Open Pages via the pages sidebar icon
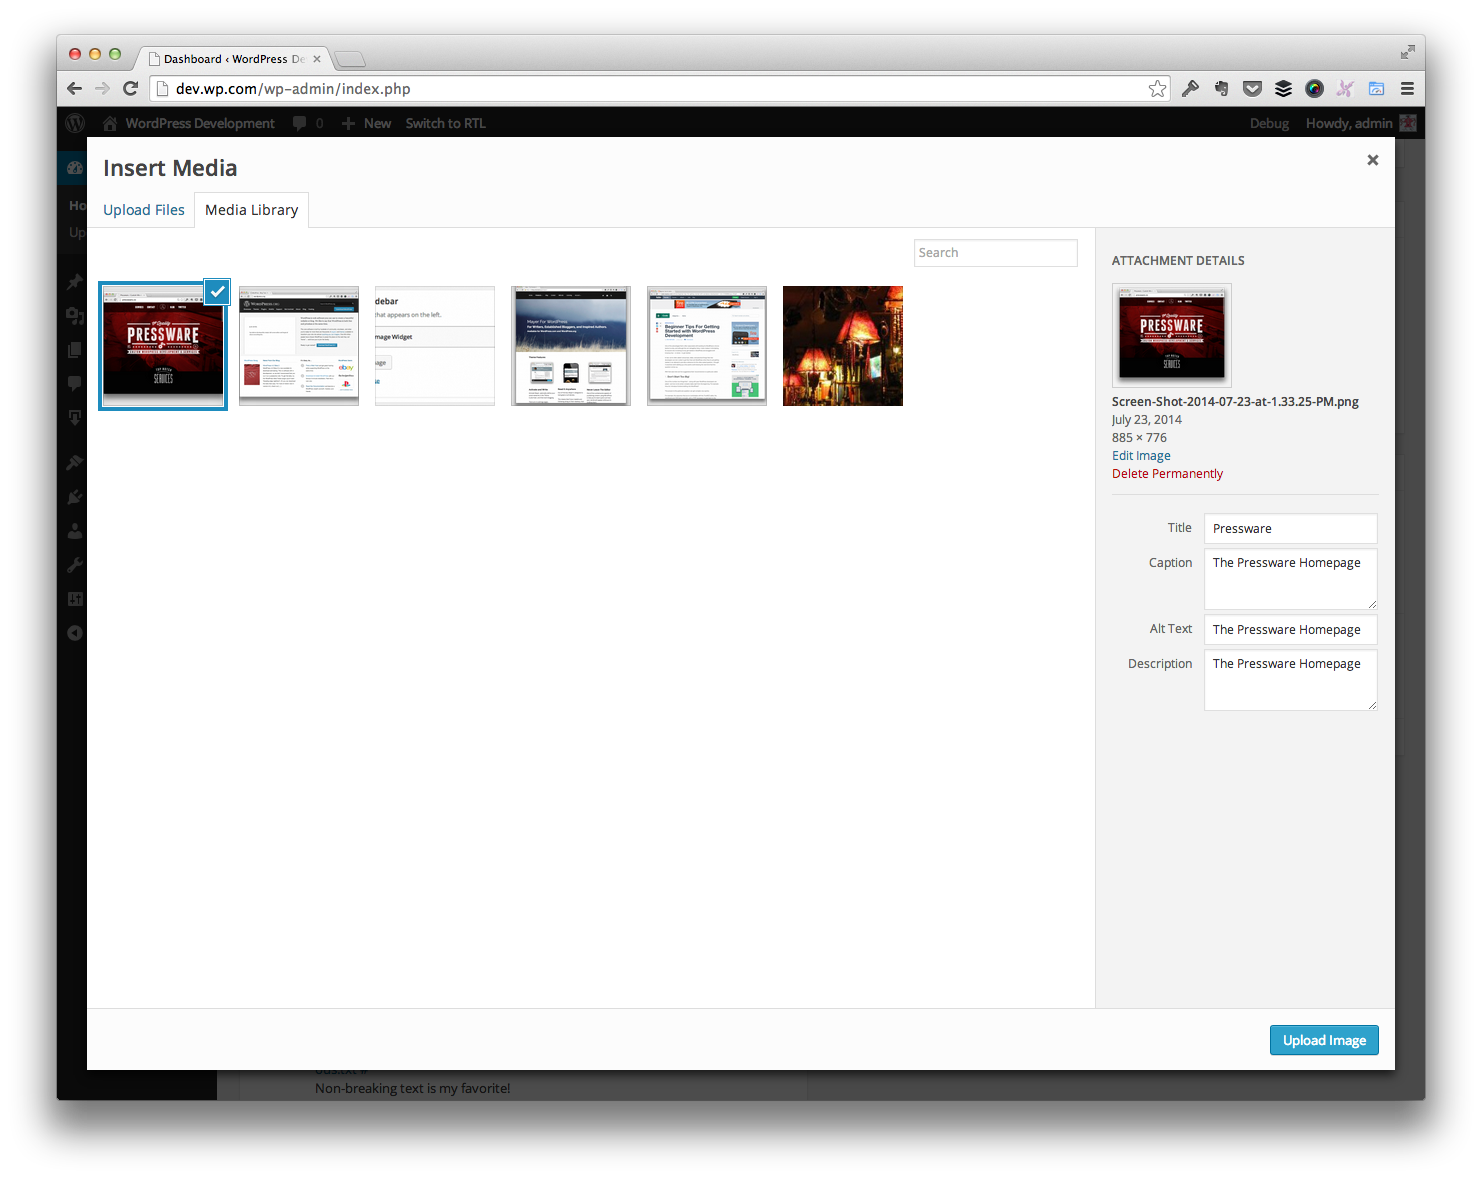1482x1179 pixels. (74, 349)
